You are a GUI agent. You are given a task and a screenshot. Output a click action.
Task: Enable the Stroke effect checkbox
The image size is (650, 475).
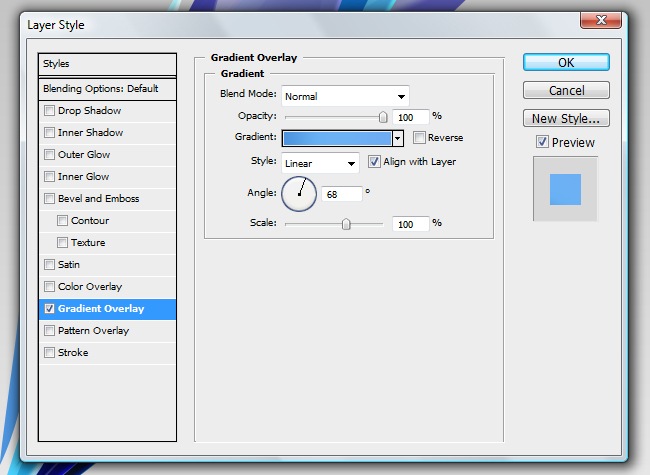point(50,353)
